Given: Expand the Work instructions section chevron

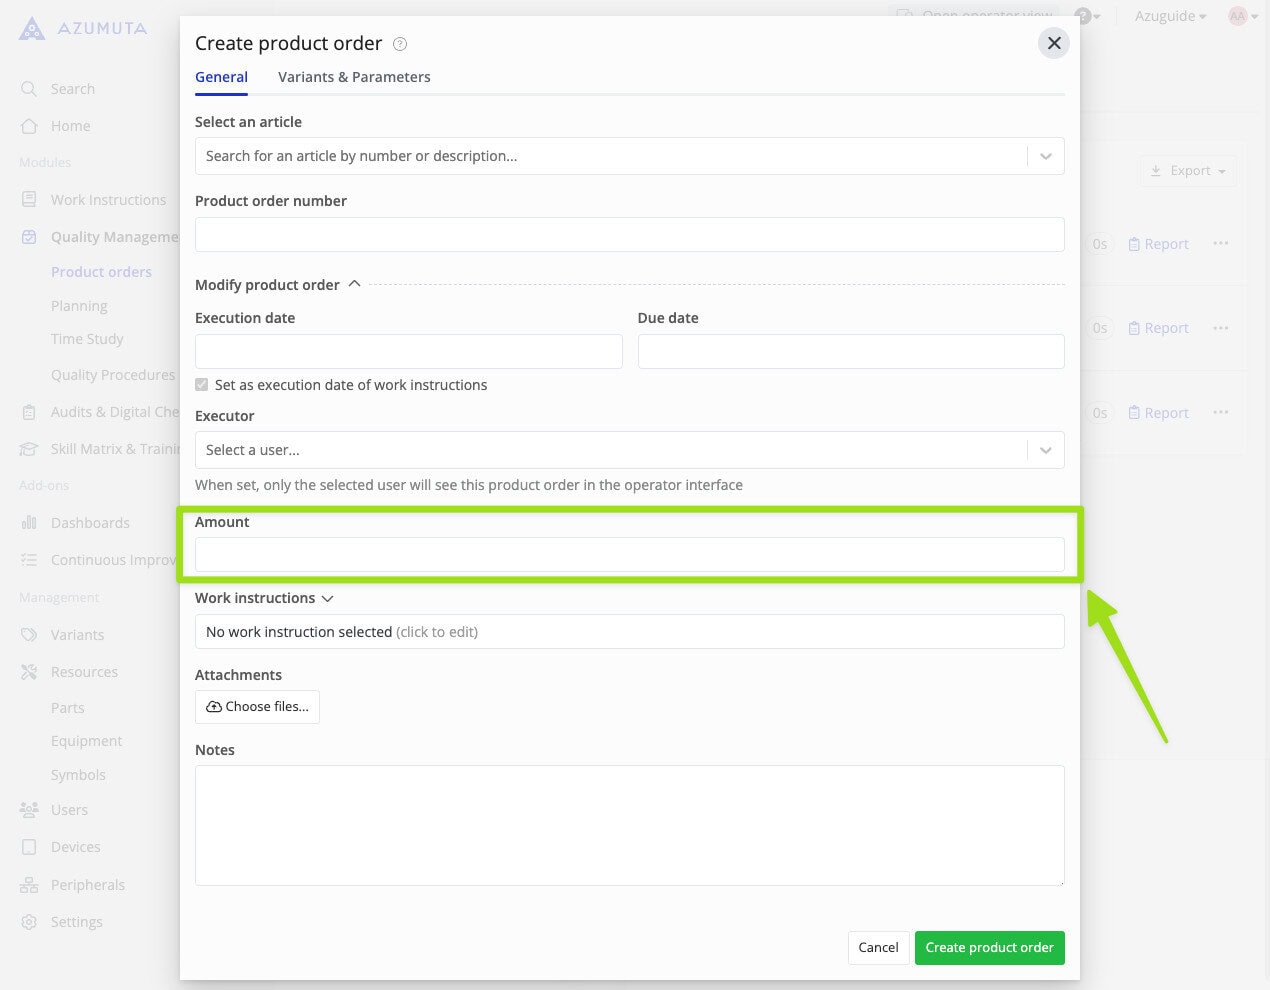Looking at the screenshot, I should point(327,598).
